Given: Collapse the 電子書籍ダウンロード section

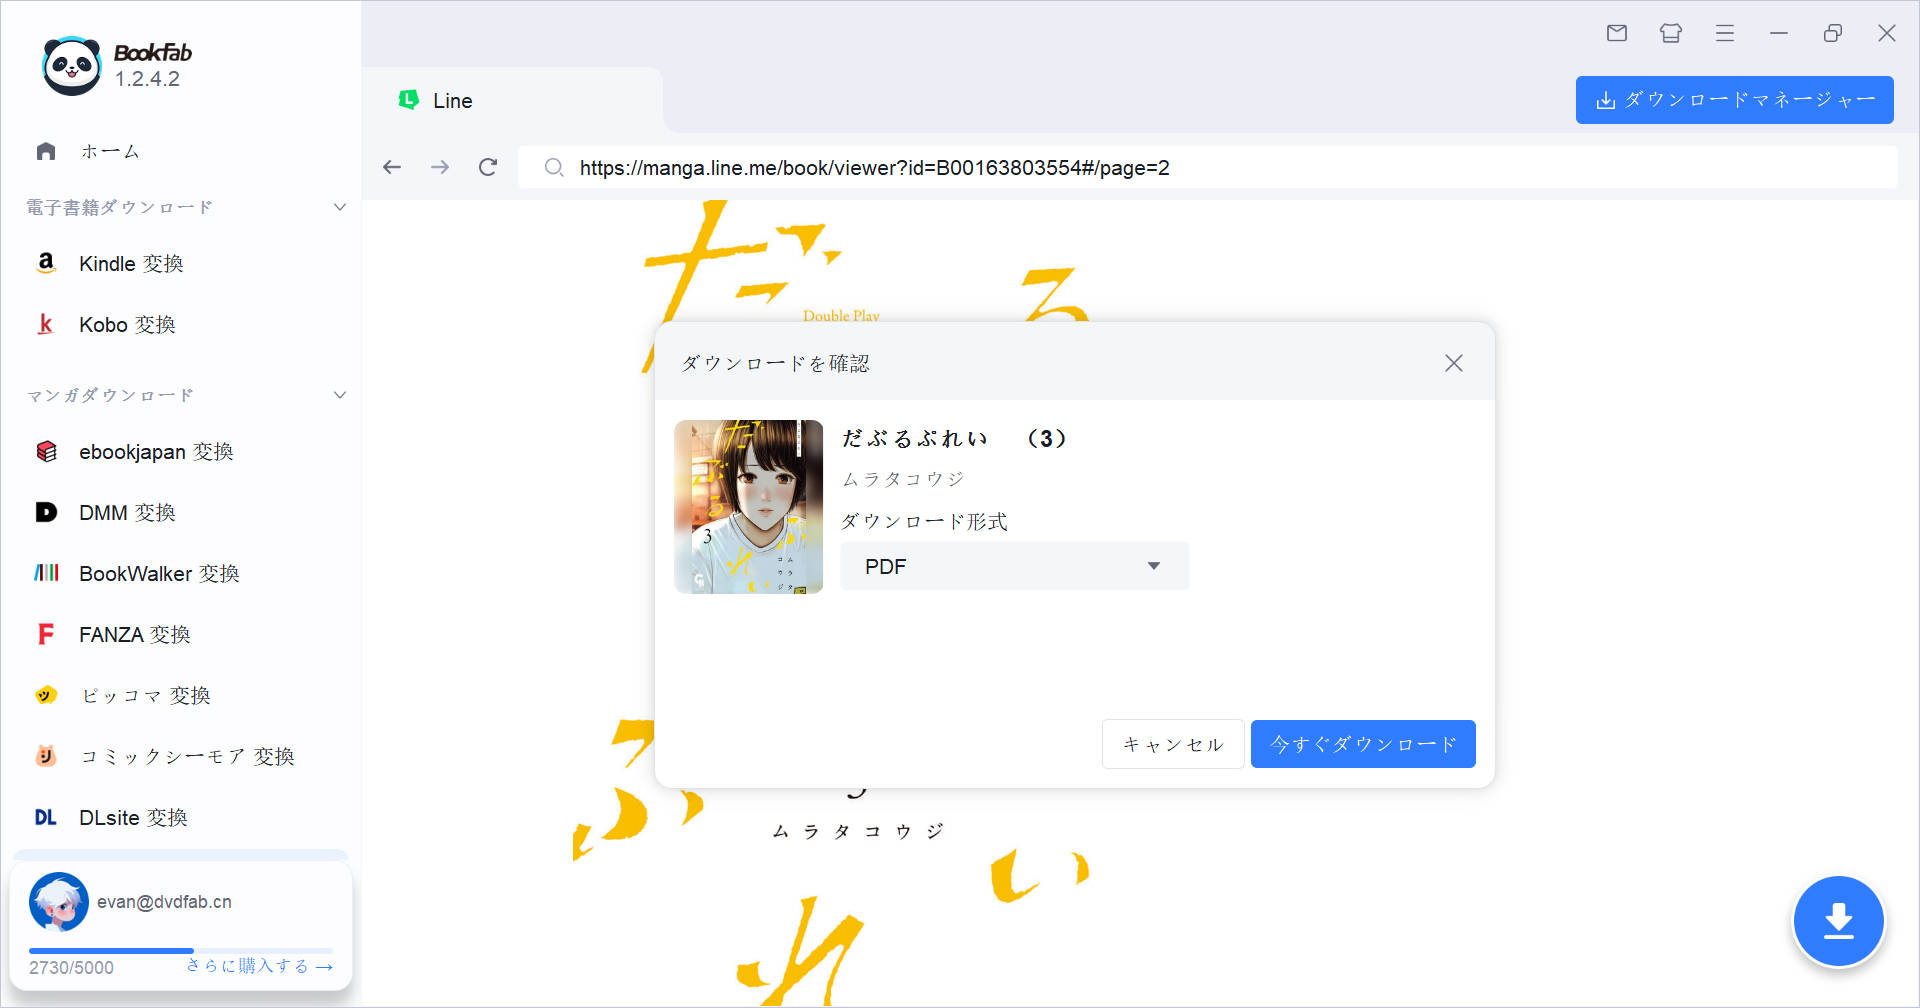Looking at the screenshot, I should click(340, 207).
